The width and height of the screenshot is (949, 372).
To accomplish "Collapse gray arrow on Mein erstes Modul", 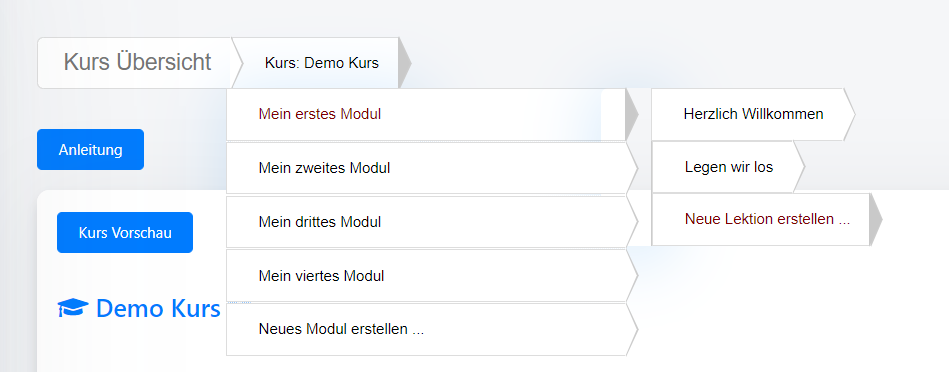I will pos(631,114).
